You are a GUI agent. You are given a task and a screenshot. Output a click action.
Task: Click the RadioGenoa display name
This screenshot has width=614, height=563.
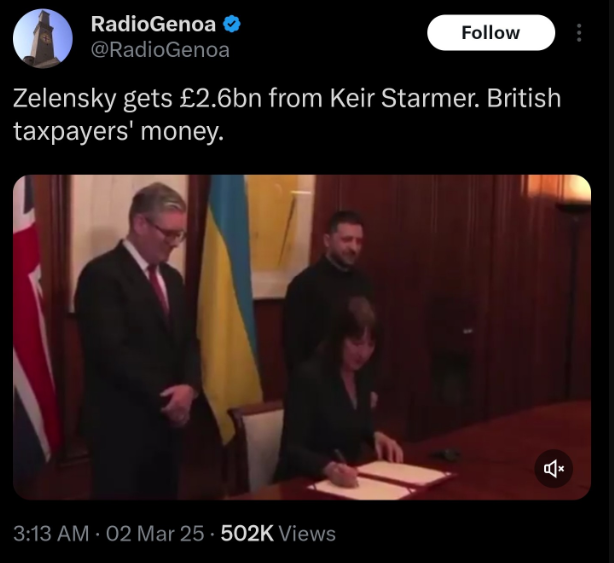(x=153, y=24)
